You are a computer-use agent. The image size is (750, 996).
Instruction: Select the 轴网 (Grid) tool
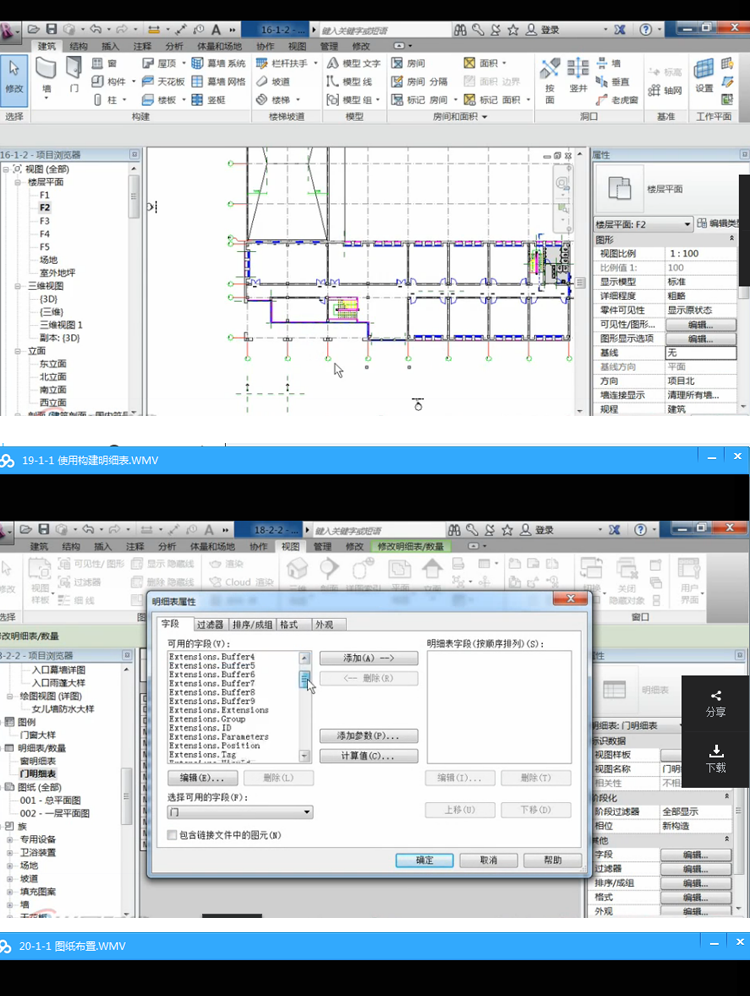point(666,90)
